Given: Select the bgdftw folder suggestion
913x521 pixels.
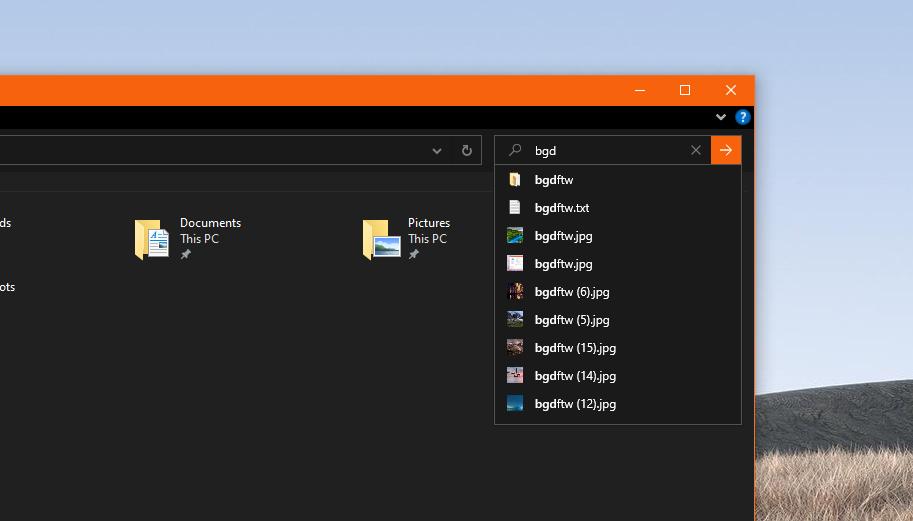Looking at the screenshot, I should tap(618, 179).
